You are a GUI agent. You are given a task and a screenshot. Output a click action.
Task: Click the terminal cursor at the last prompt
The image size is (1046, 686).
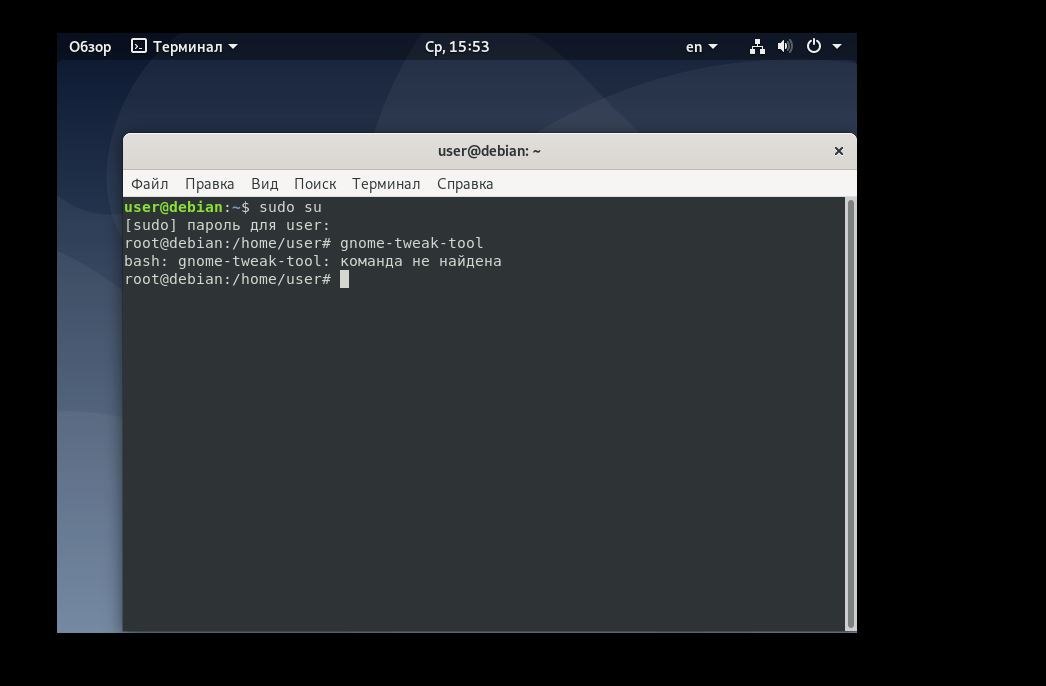(x=344, y=280)
